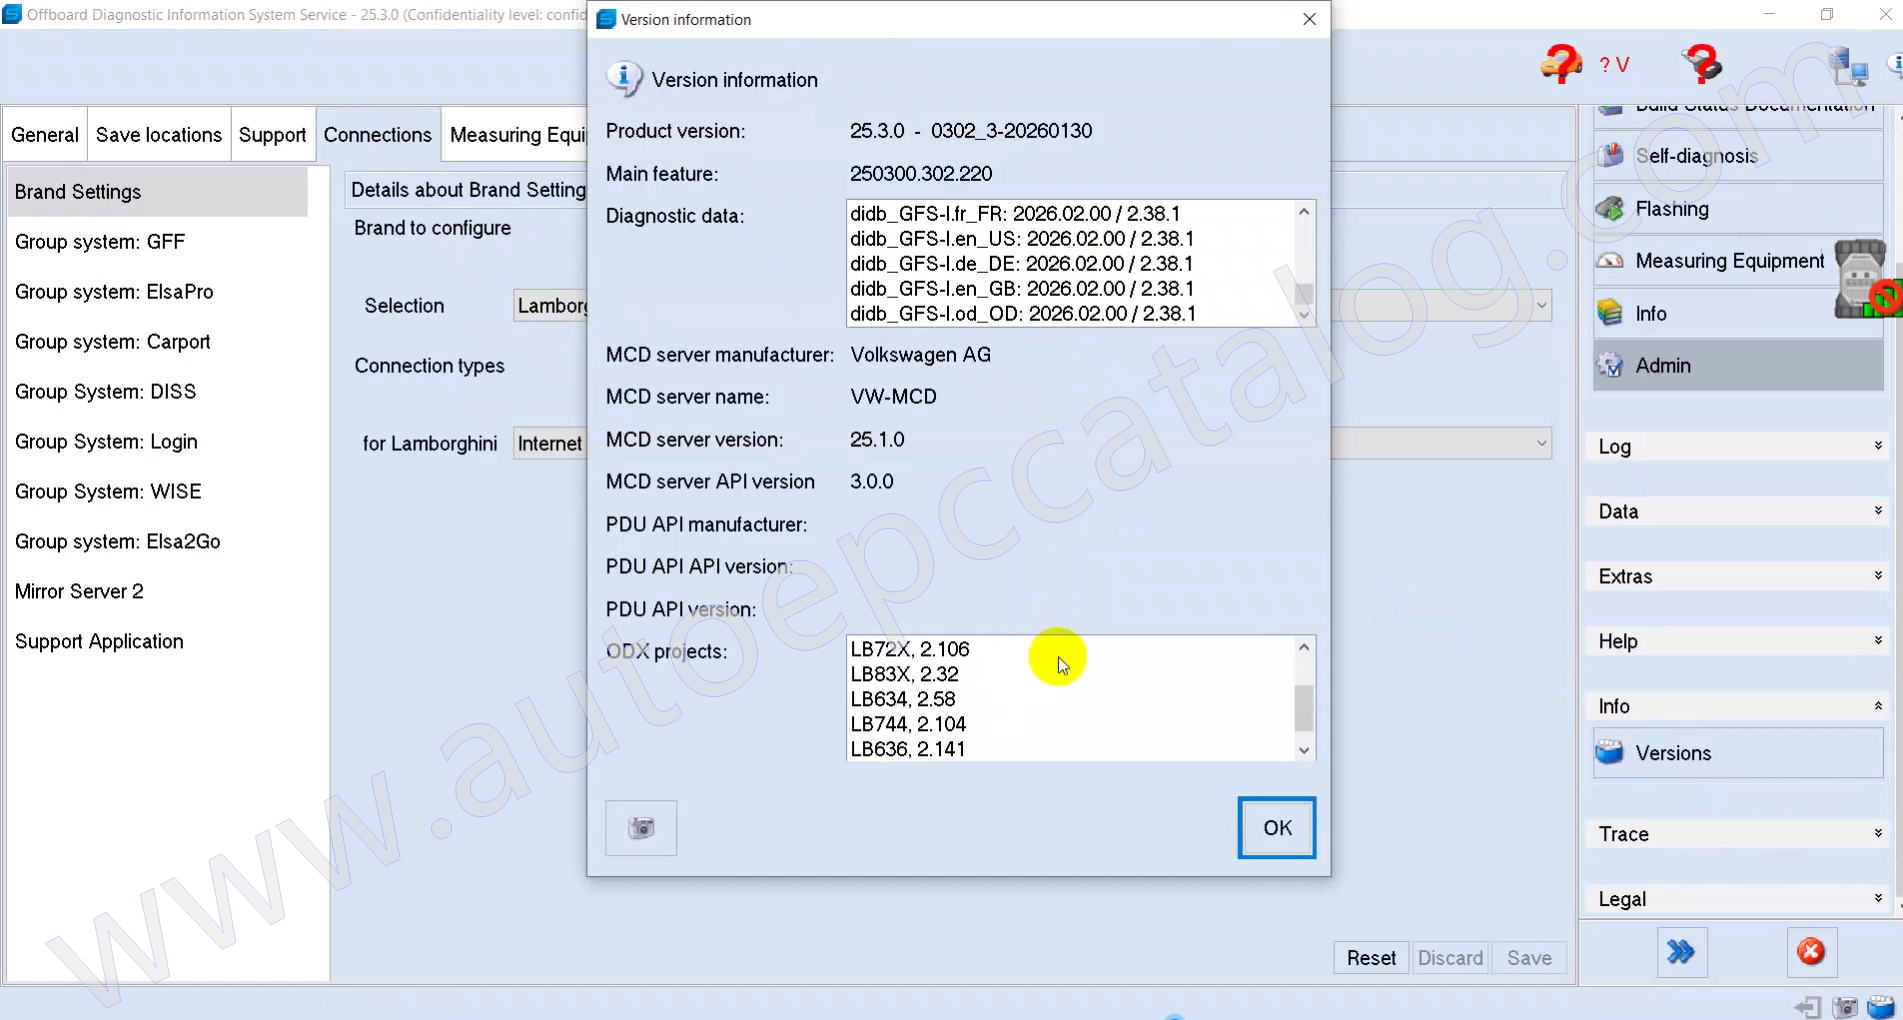Collapse the Info section header

1737,706
